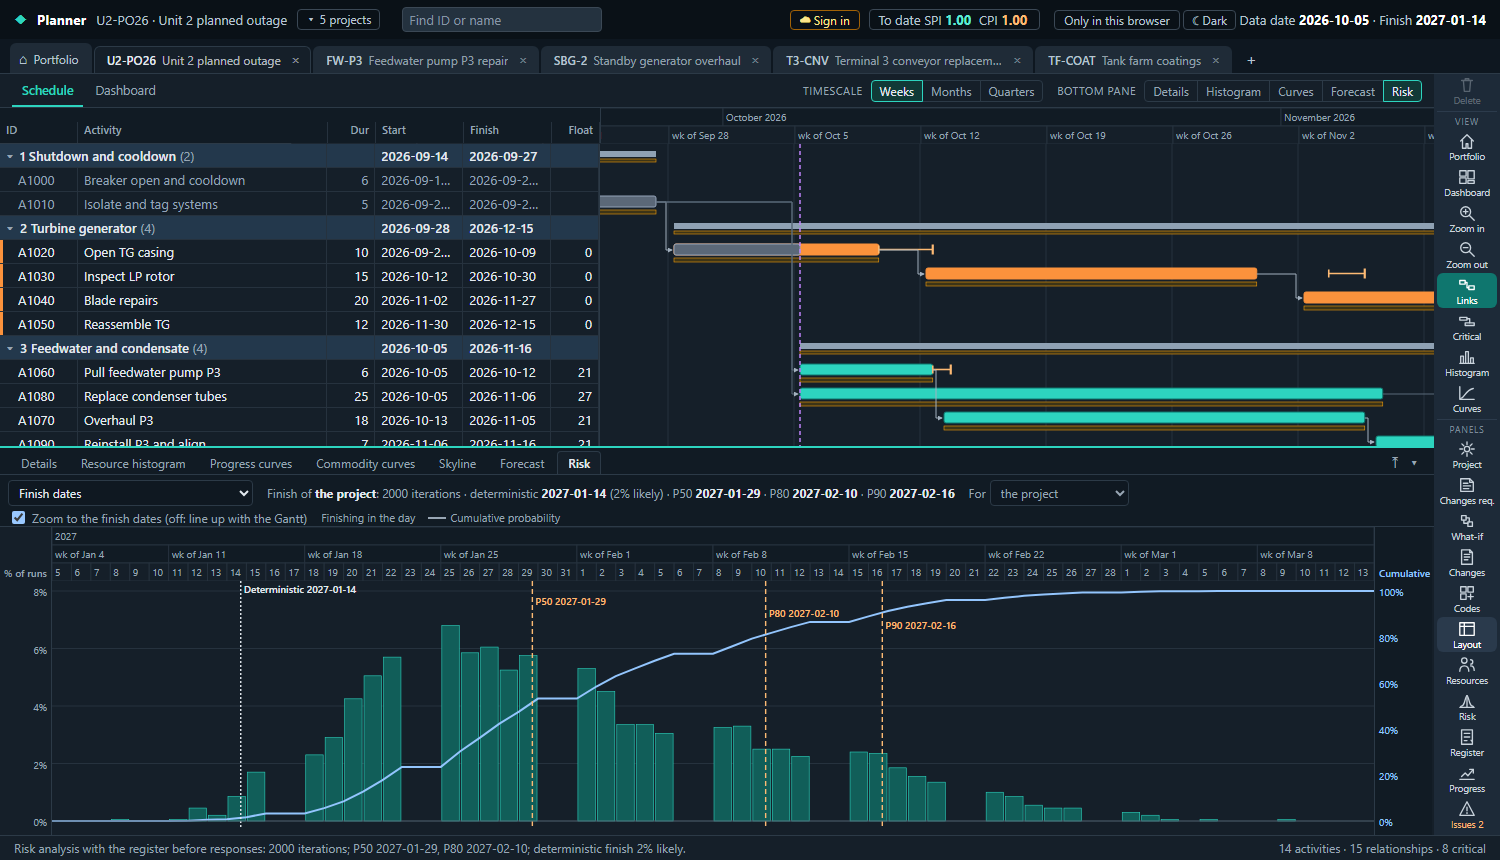Toggle Zoom to the finish dates checkbox

click(19, 518)
